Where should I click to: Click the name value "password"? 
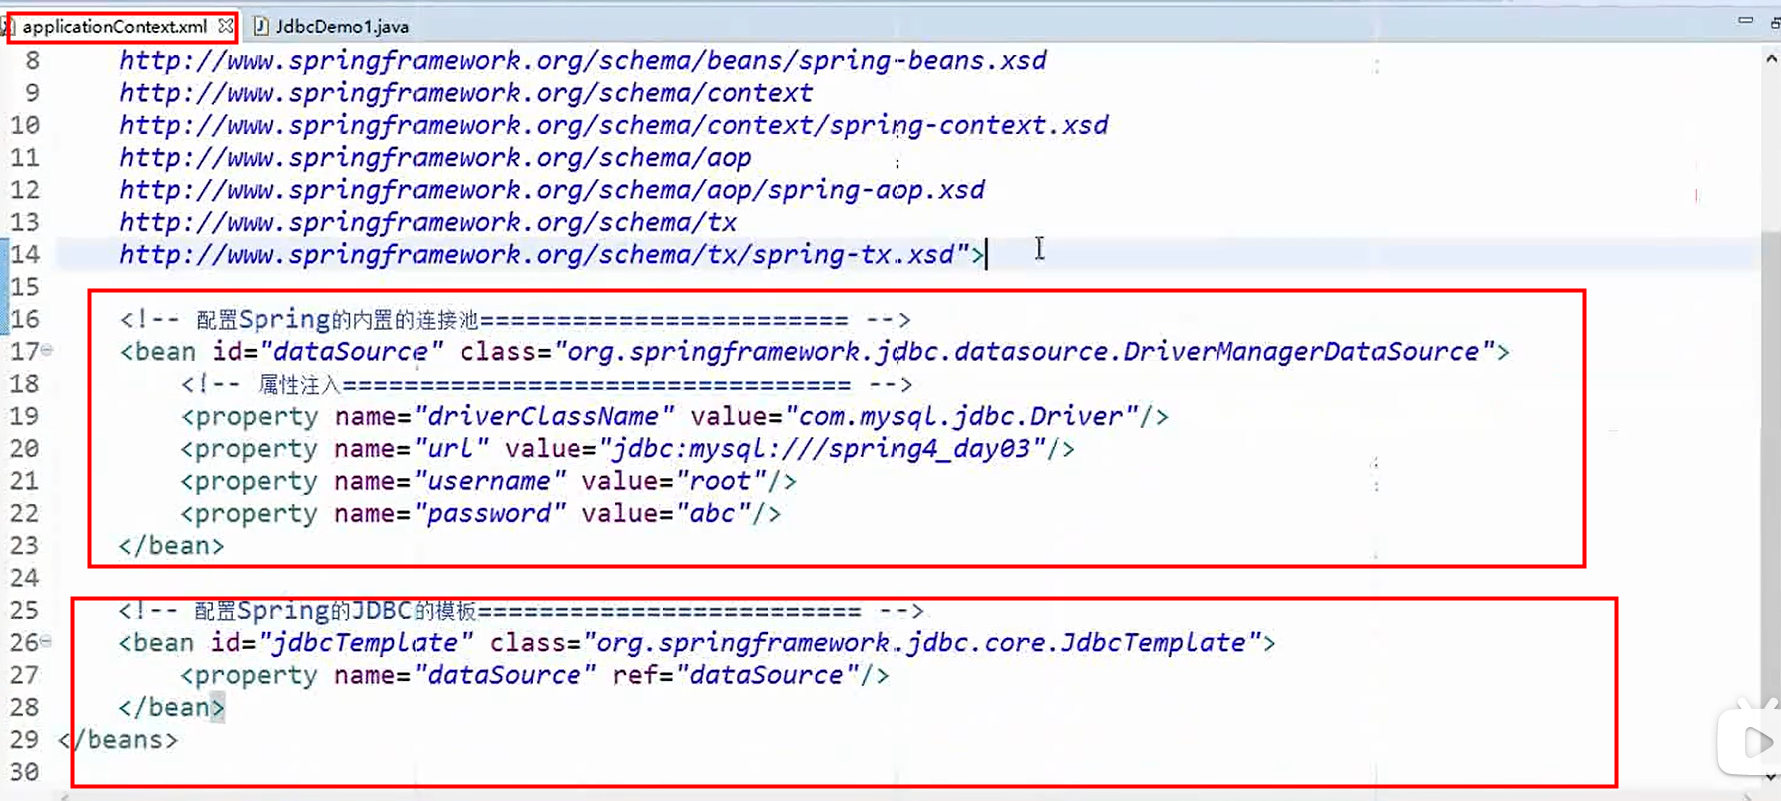489,514
